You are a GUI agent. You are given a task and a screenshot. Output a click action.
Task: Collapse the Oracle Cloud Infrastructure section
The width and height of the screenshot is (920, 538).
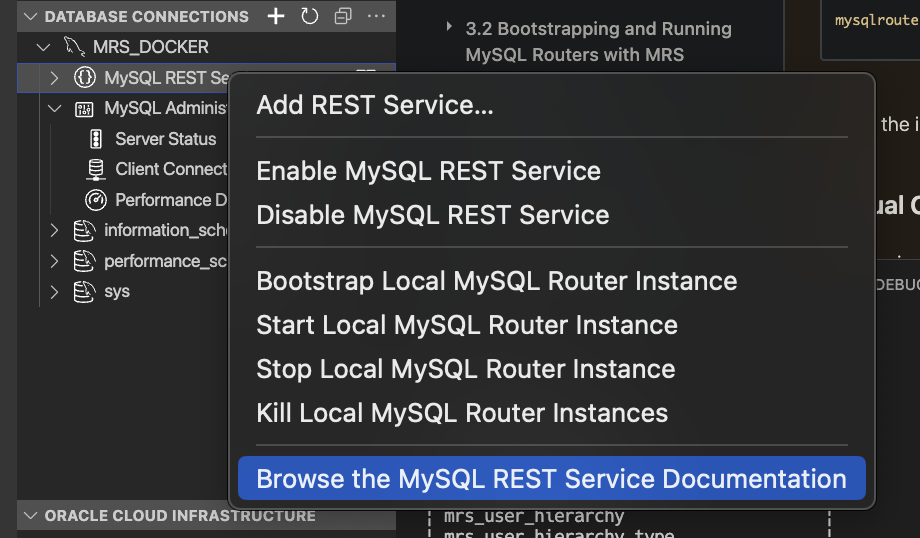coord(30,516)
